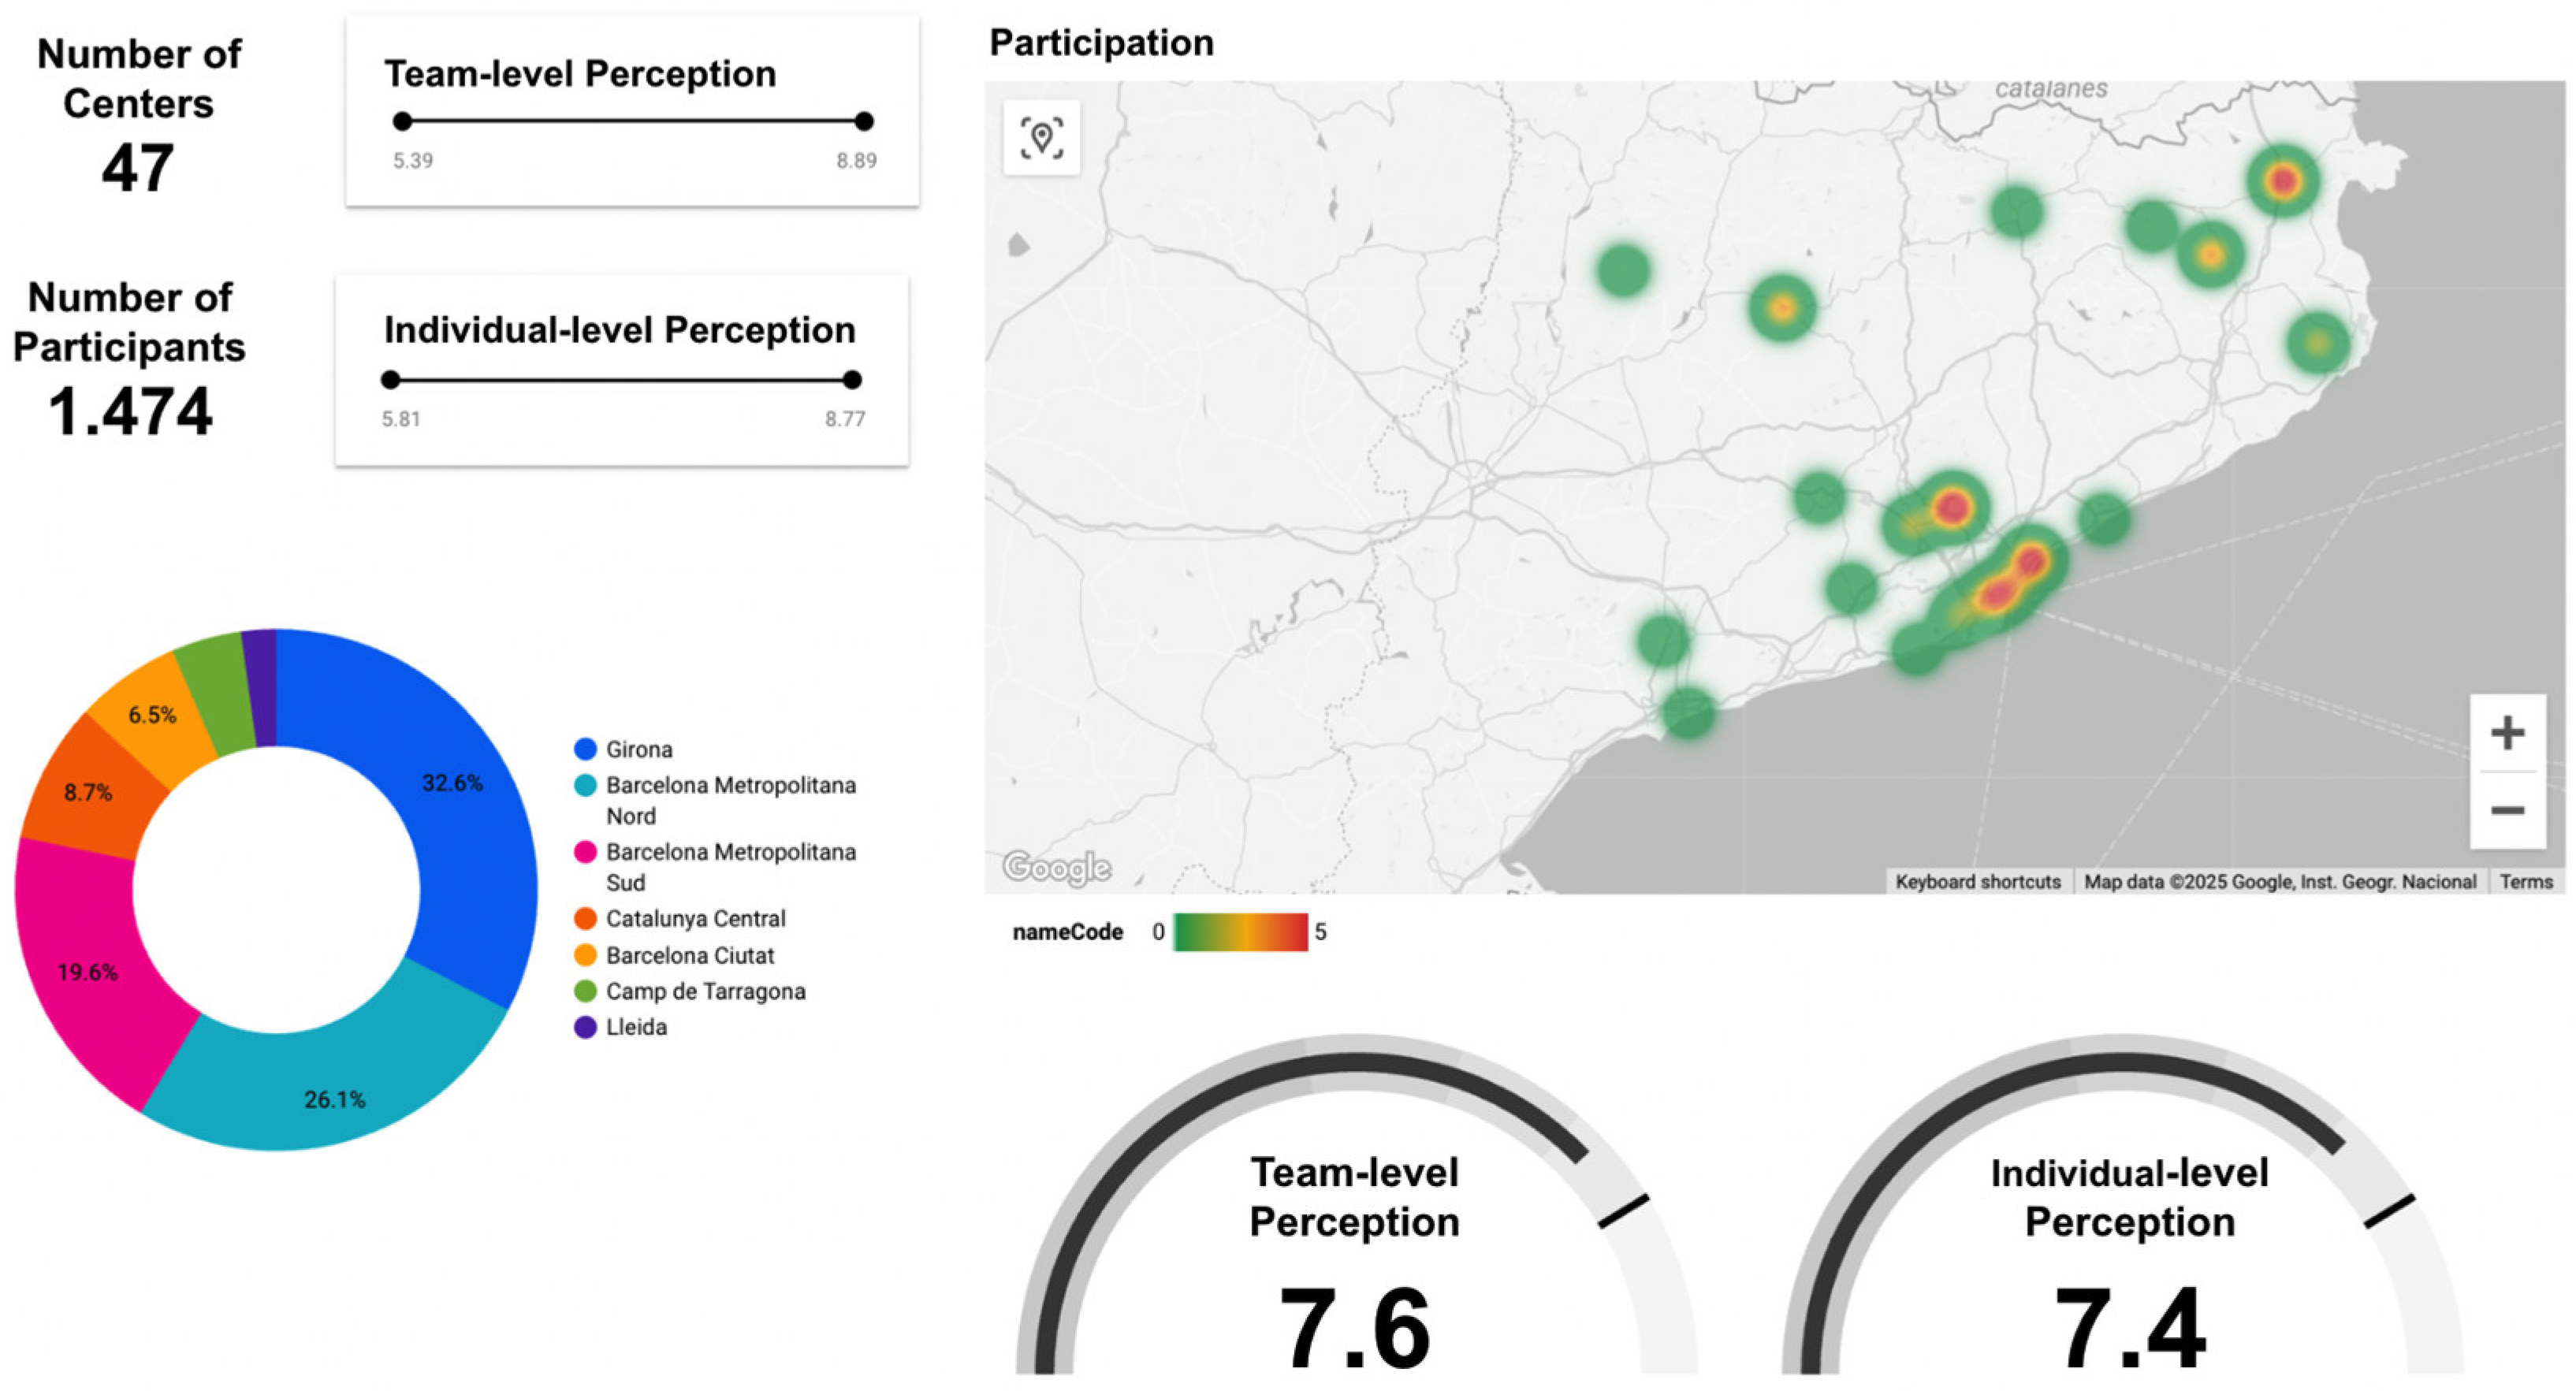
Task: Click the Camp de Tarragona legend dot
Action: [585, 991]
